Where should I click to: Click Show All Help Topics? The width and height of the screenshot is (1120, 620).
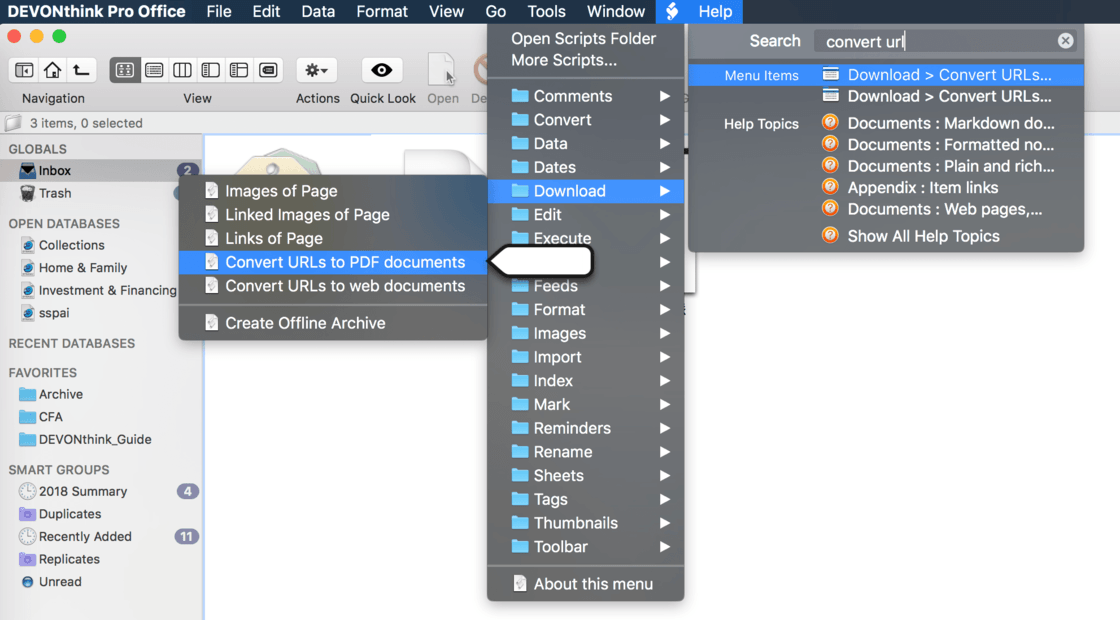click(x=922, y=236)
